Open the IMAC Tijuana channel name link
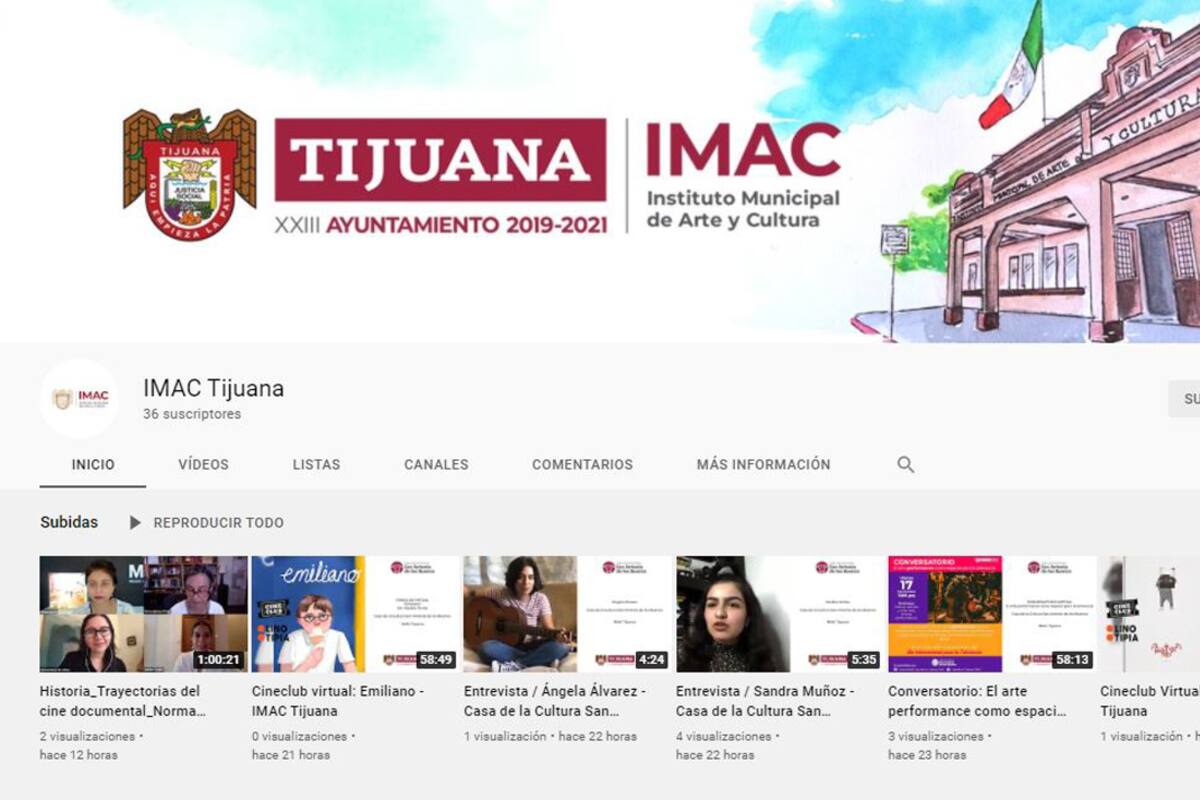Viewport: 1200px width, 800px height. (x=214, y=388)
